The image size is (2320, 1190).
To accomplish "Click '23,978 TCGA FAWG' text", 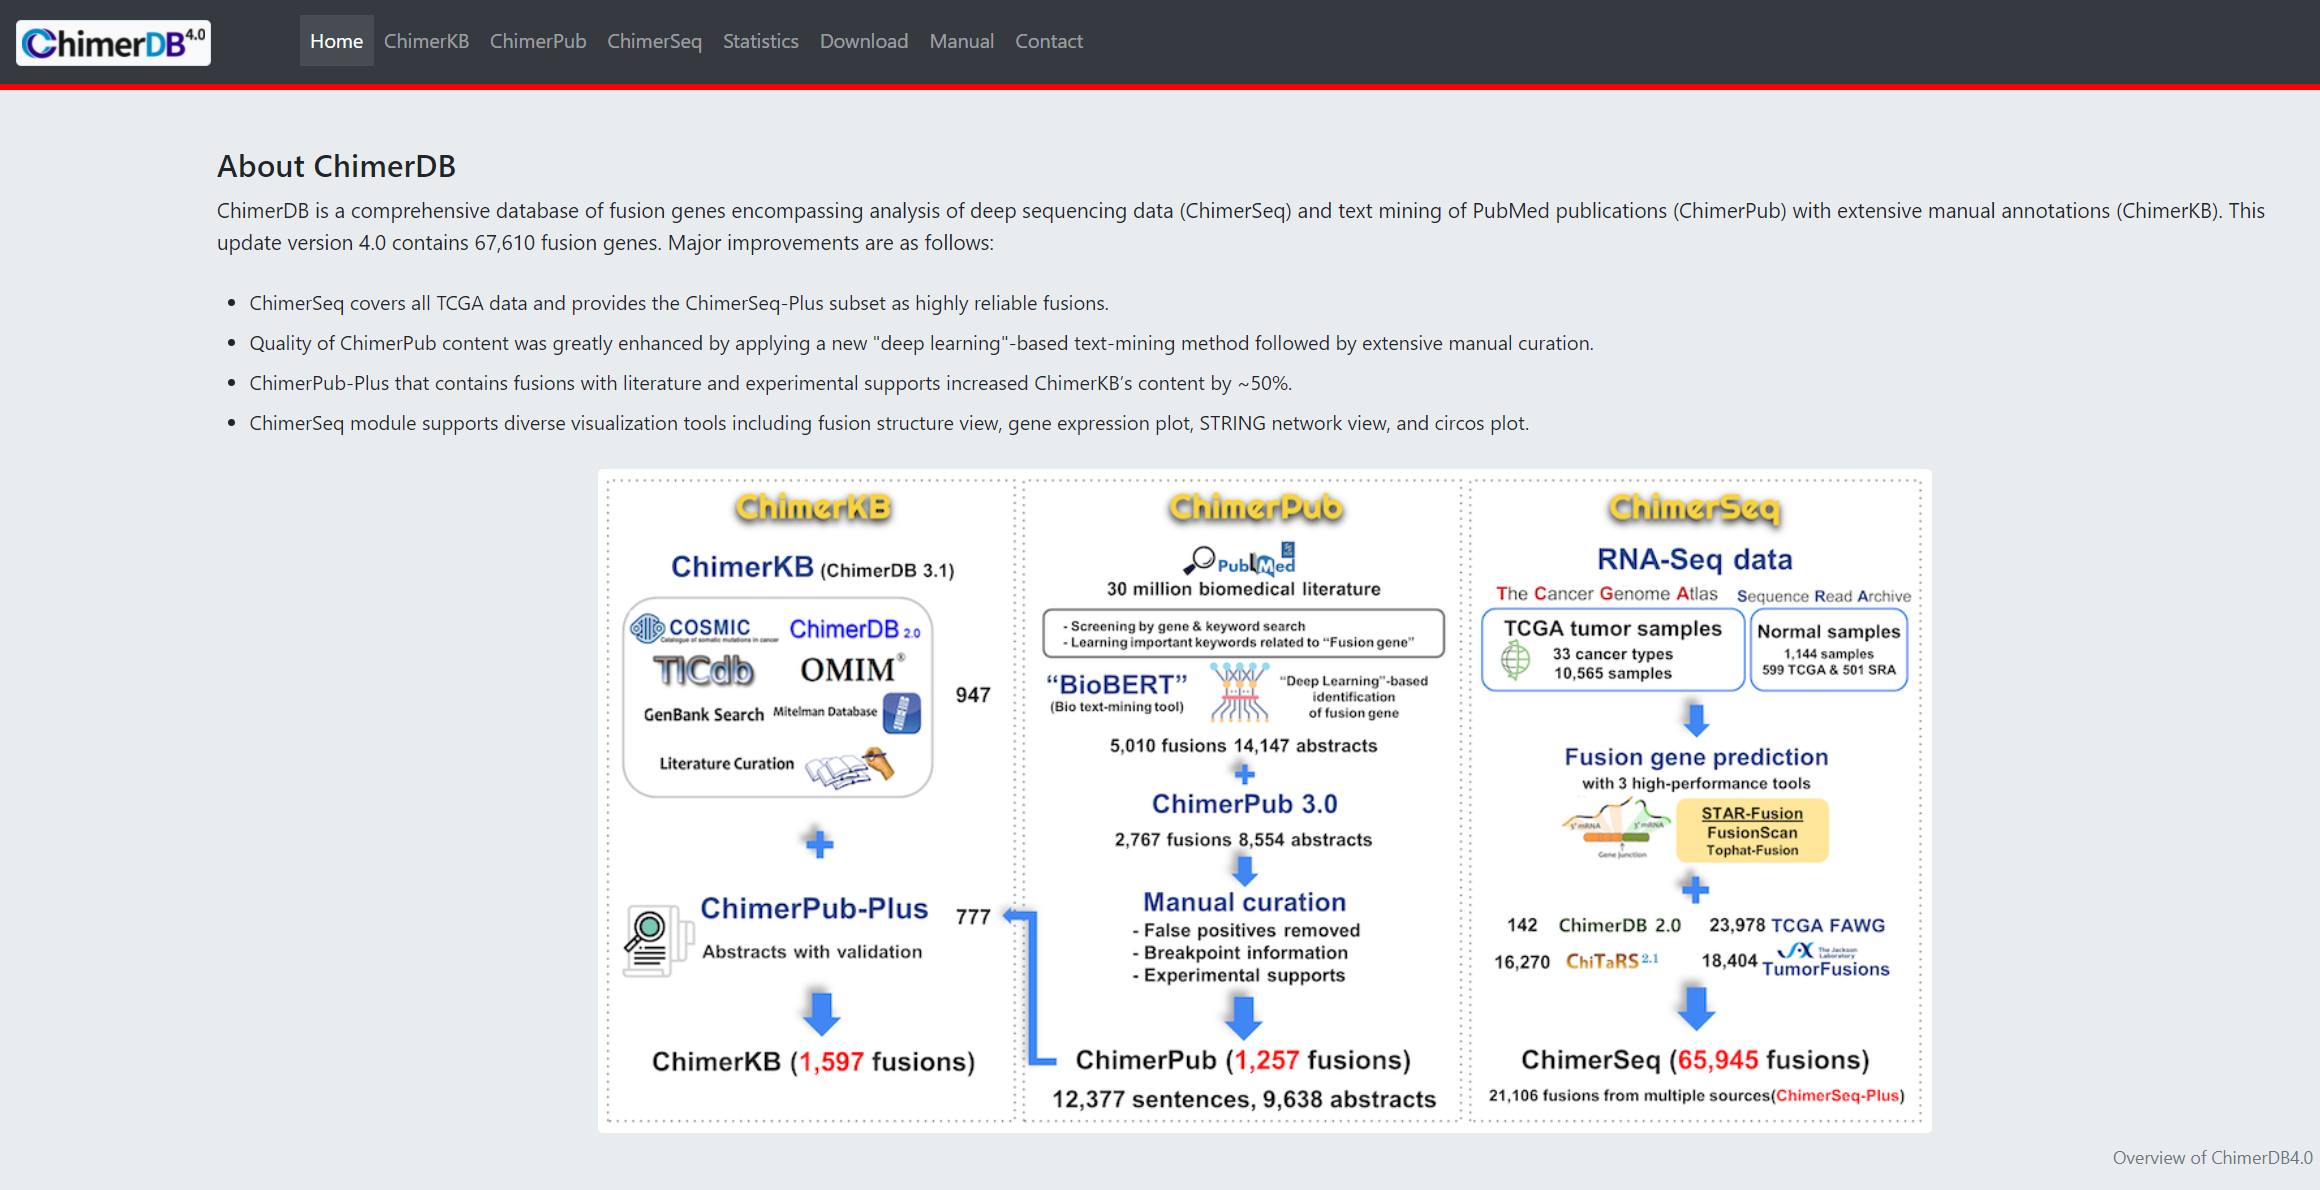I will (1797, 925).
